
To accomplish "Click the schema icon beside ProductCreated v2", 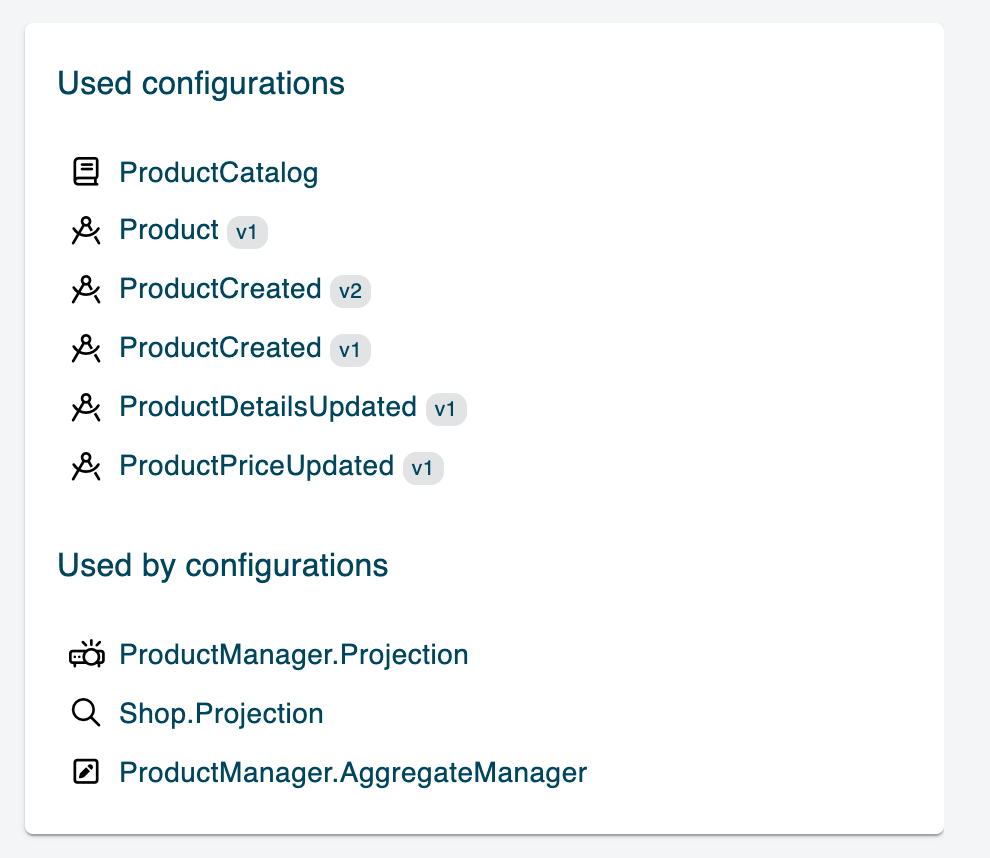I will tap(87, 290).
